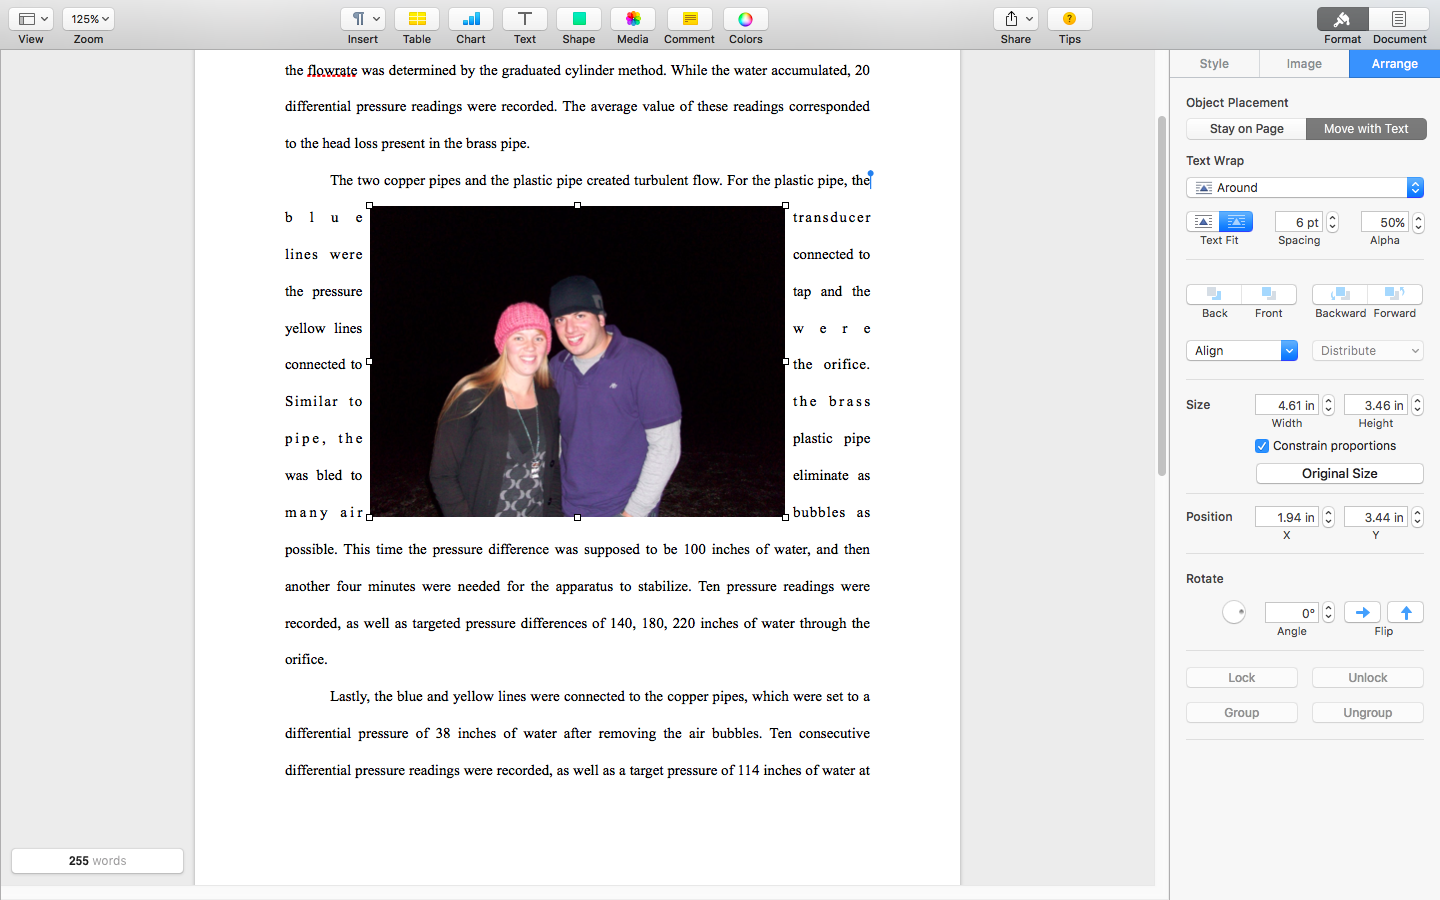Image resolution: width=1440 pixels, height=900 pixels.
Task: Click the Ungroup button
Action: point(1368,713)
